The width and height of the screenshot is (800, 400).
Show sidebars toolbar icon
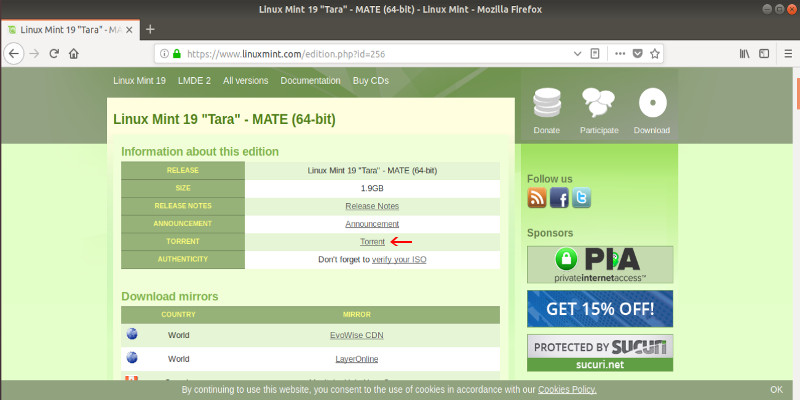click(x=764, y=54)
